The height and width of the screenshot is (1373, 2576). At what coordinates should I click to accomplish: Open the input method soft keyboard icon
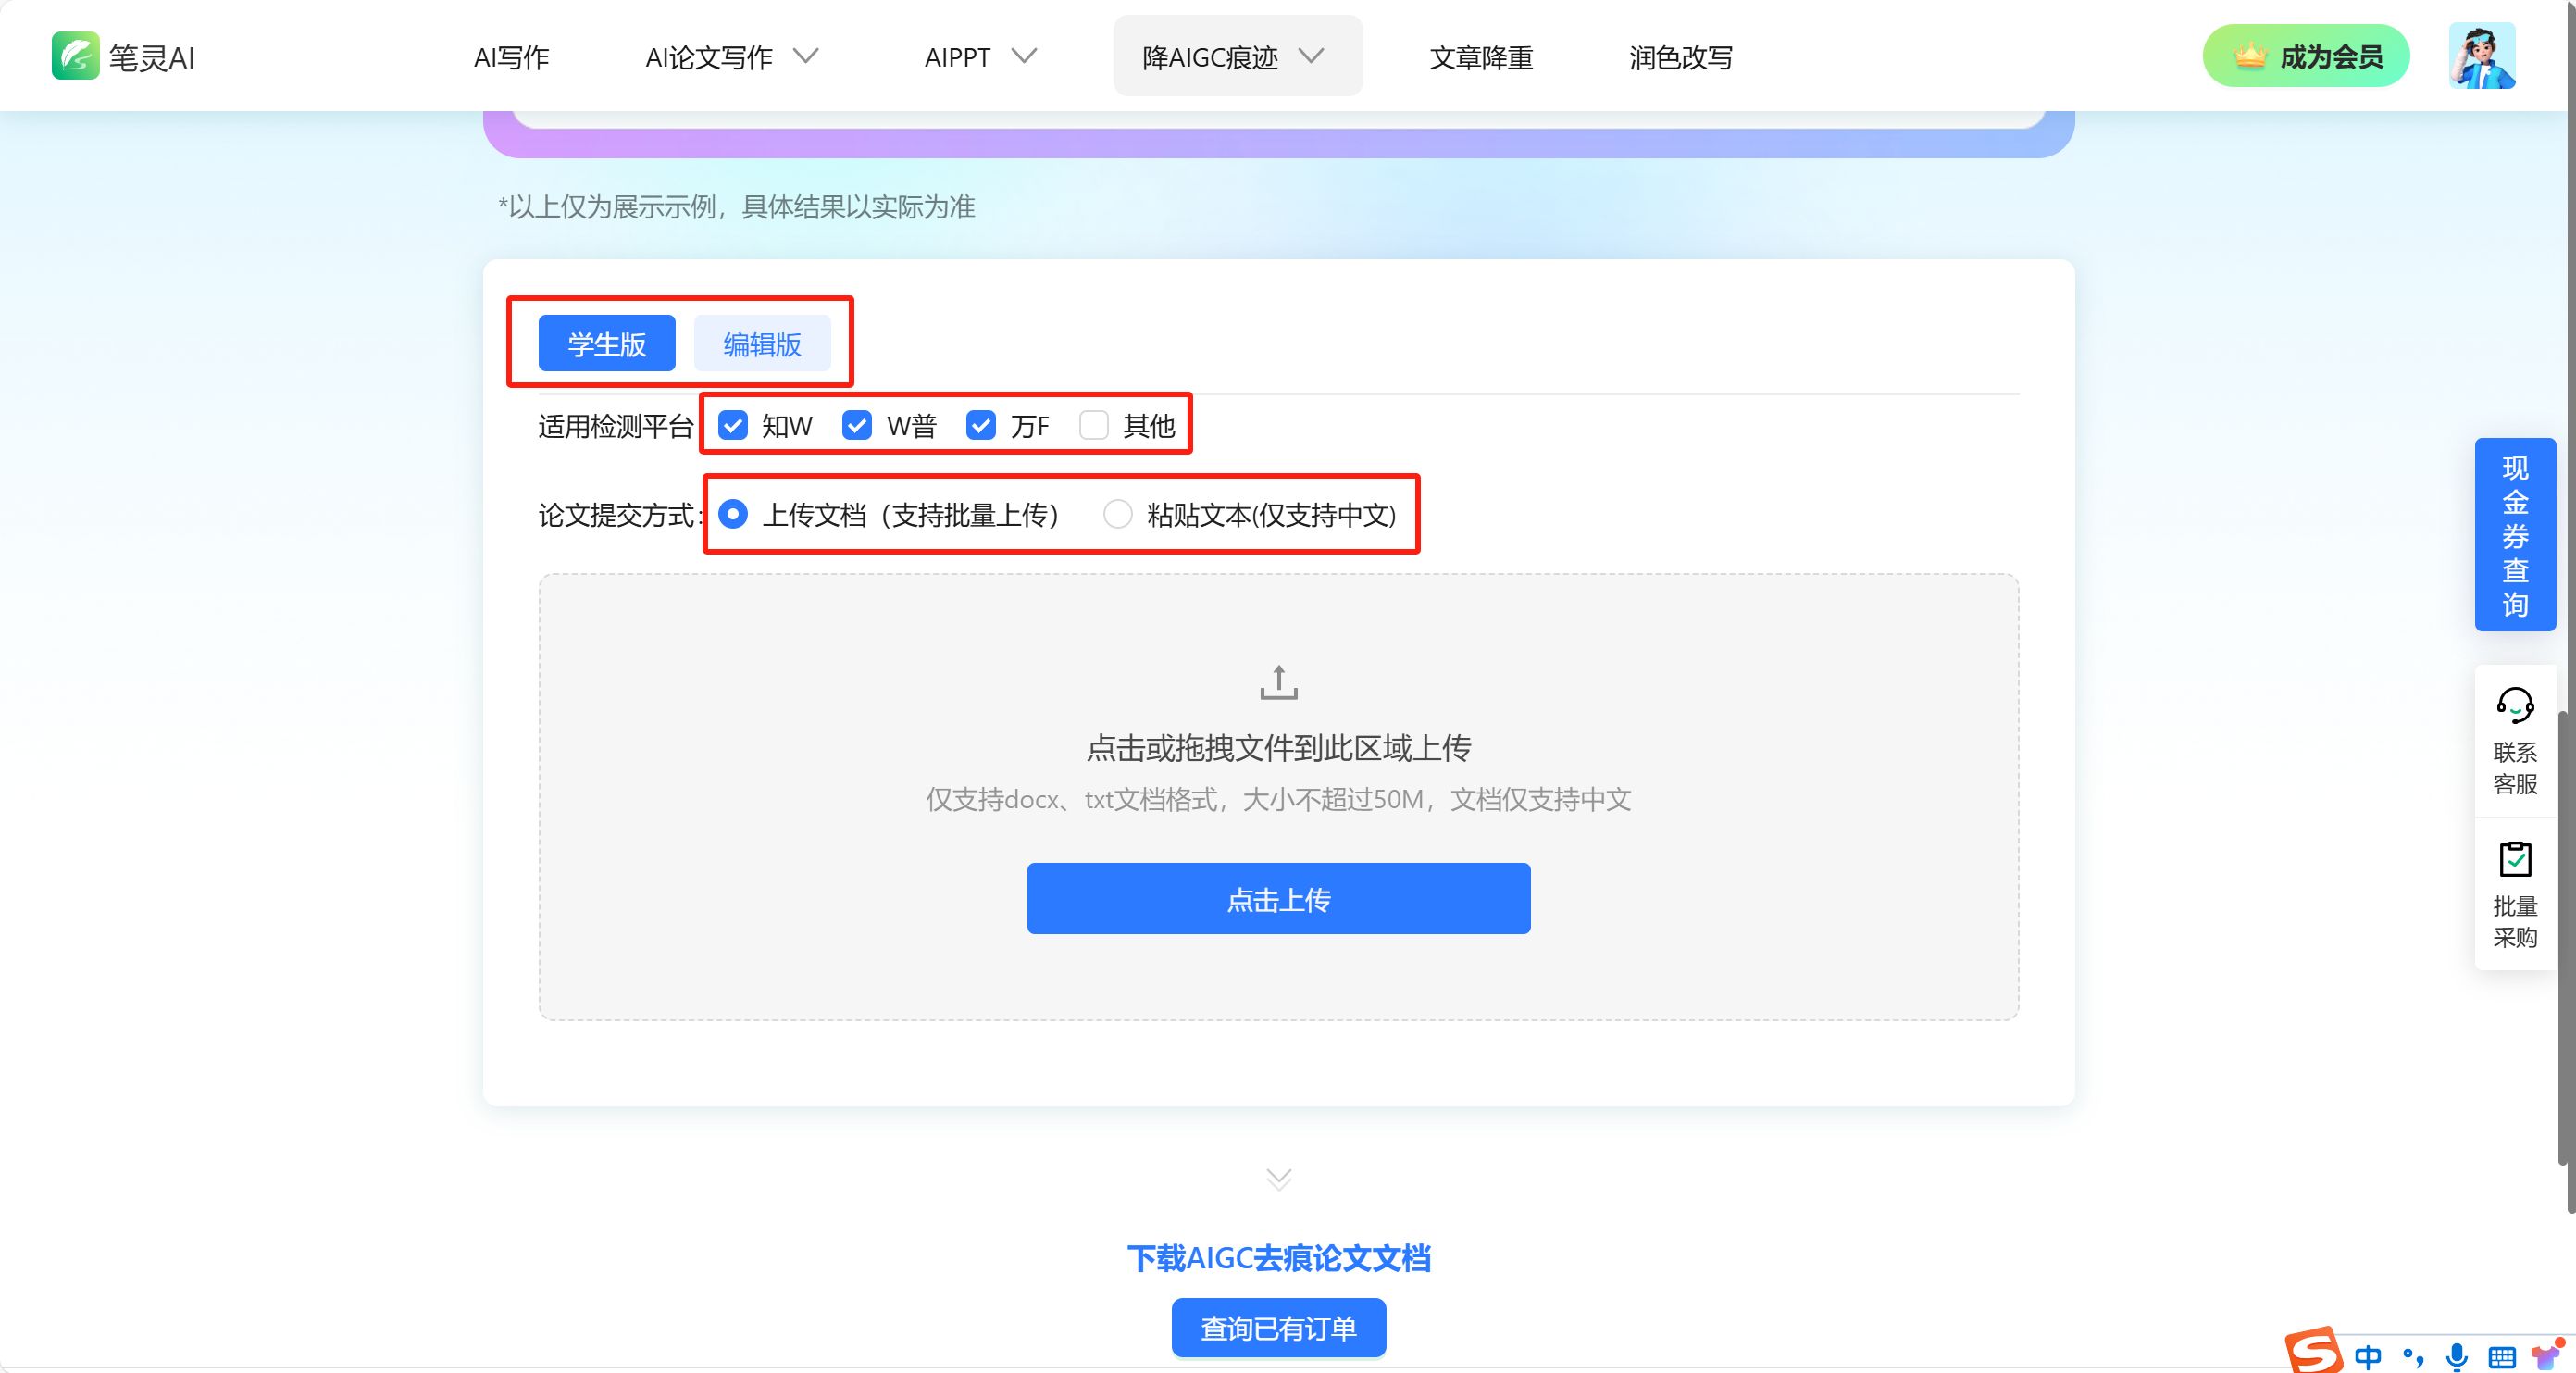click(2501, 1357)
